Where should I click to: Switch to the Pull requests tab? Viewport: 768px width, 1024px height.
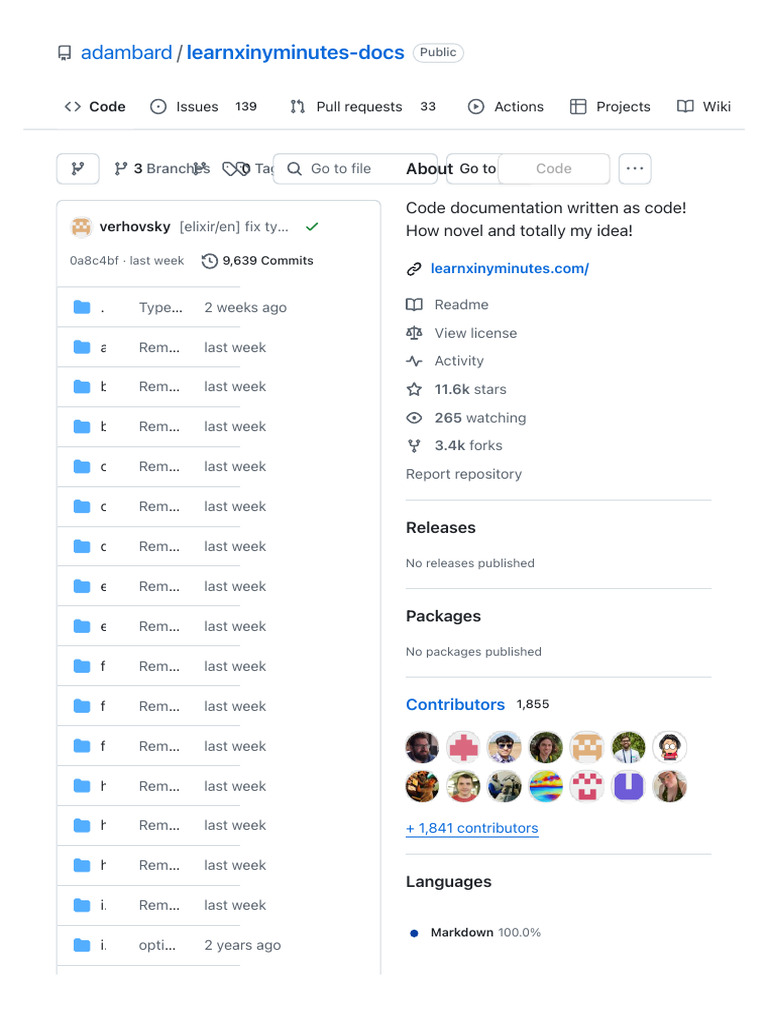point(361,107)
